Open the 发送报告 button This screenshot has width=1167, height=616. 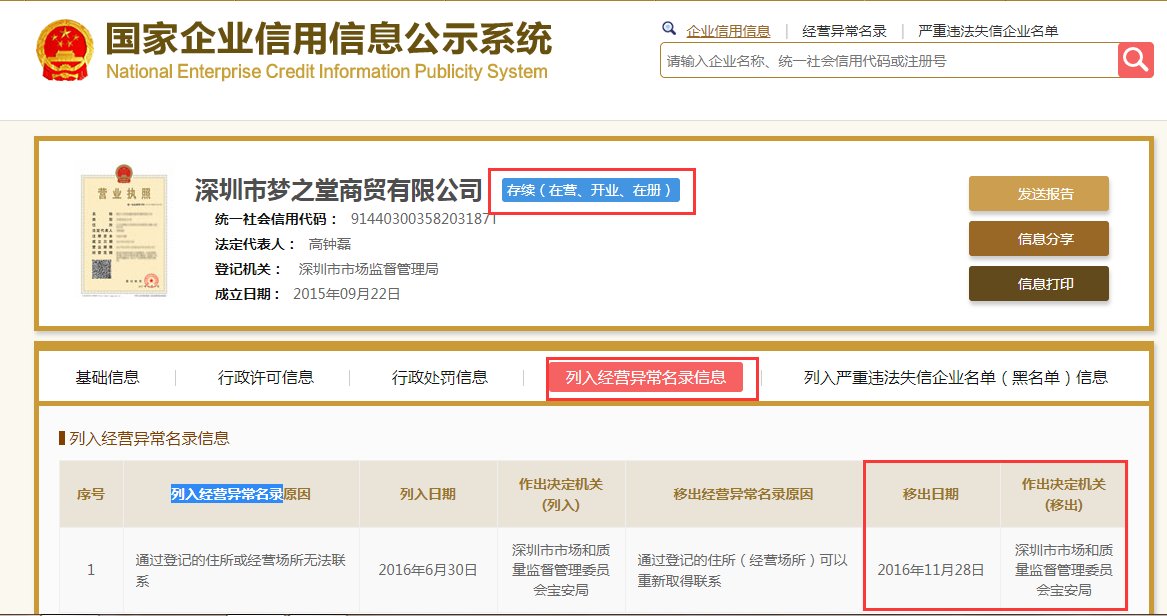(x=1038, y=194)
